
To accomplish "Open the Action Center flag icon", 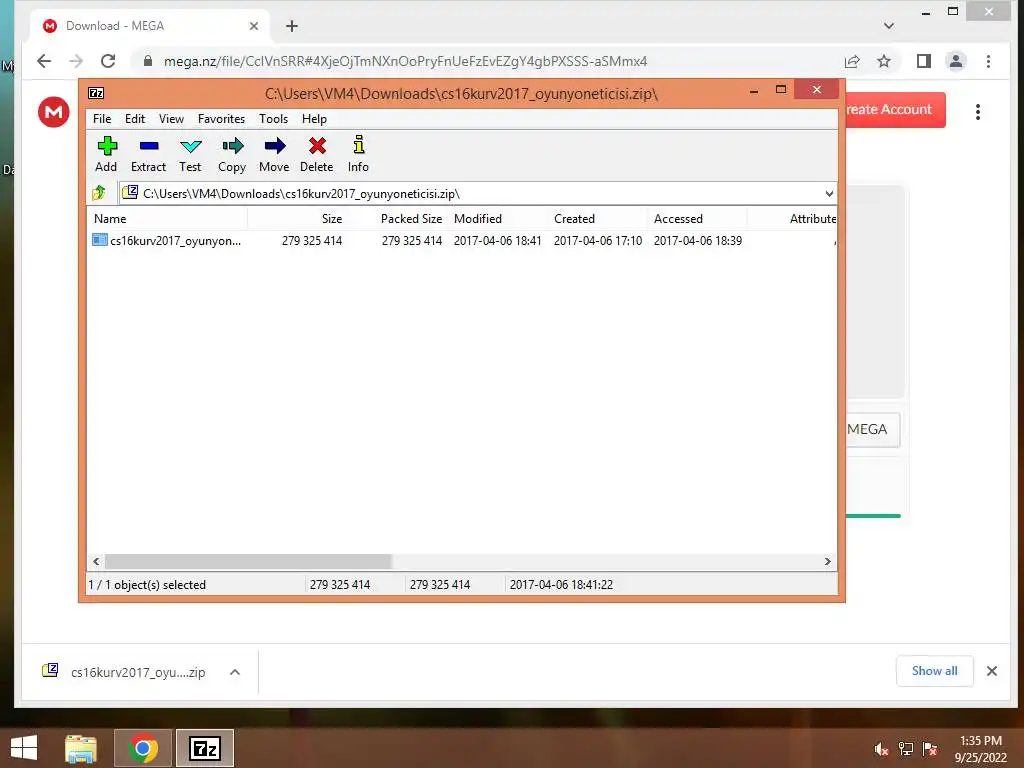I will [x=930, y=749].
